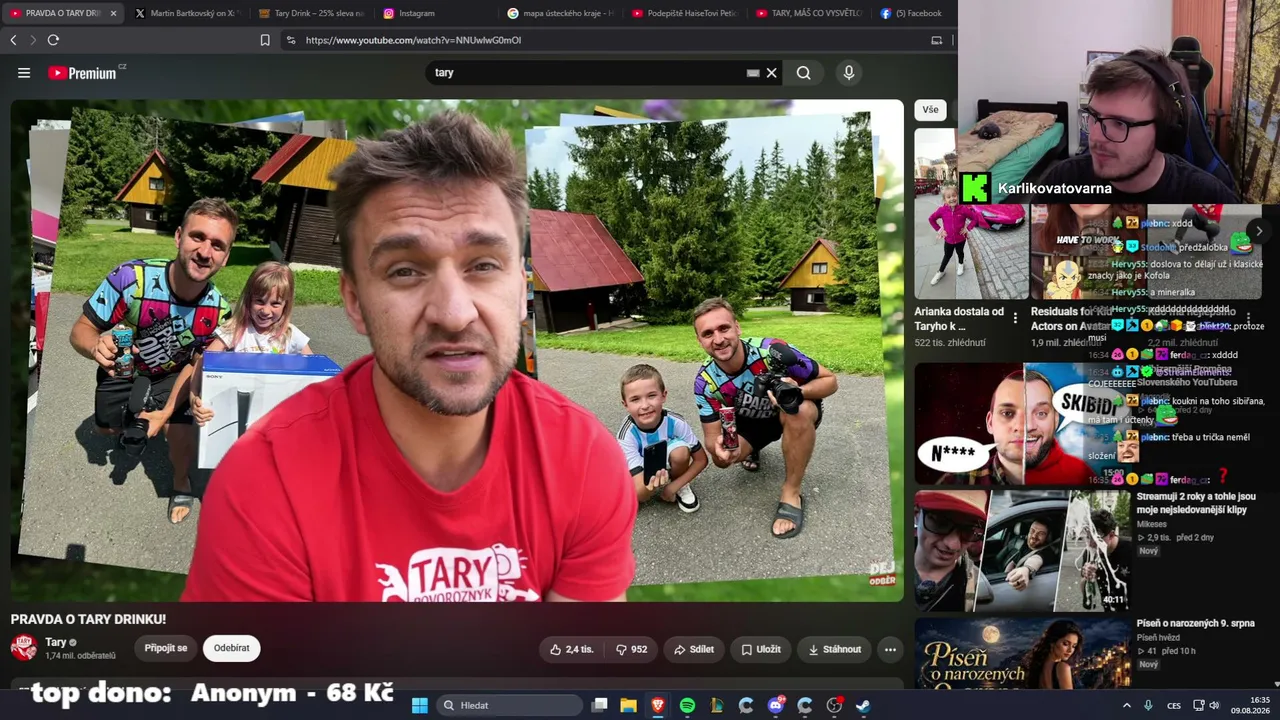
Task: Submit search with the magnifier icon
Action: click(x=803, y=73)
